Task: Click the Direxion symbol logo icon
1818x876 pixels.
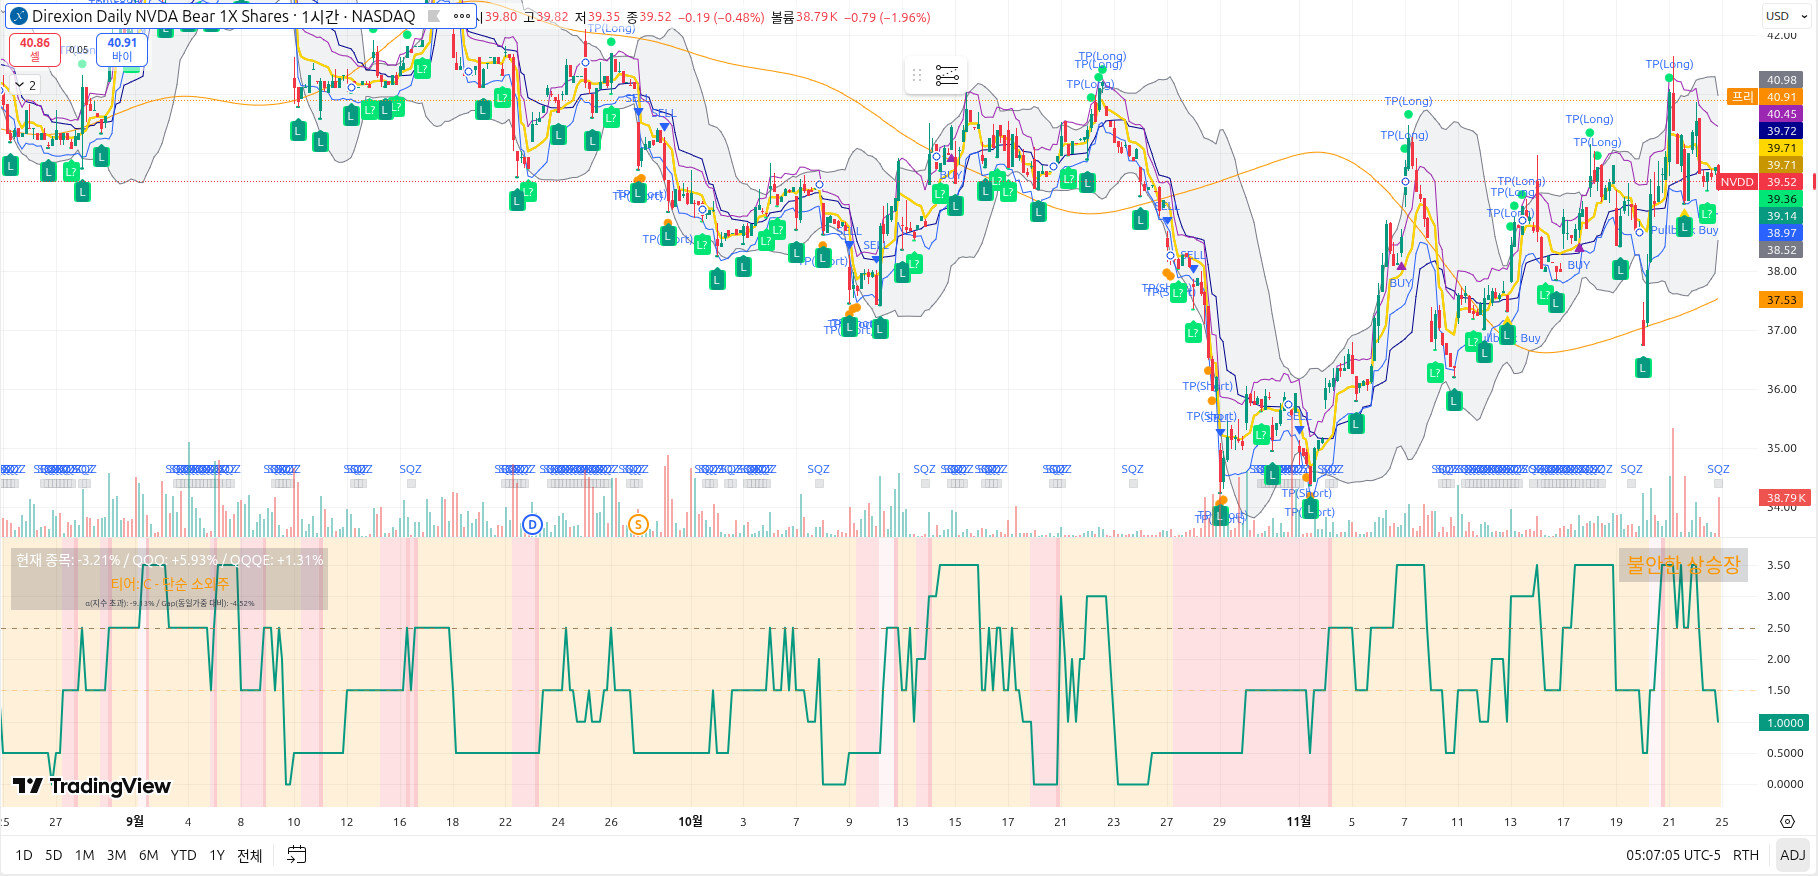Action: 18,16
